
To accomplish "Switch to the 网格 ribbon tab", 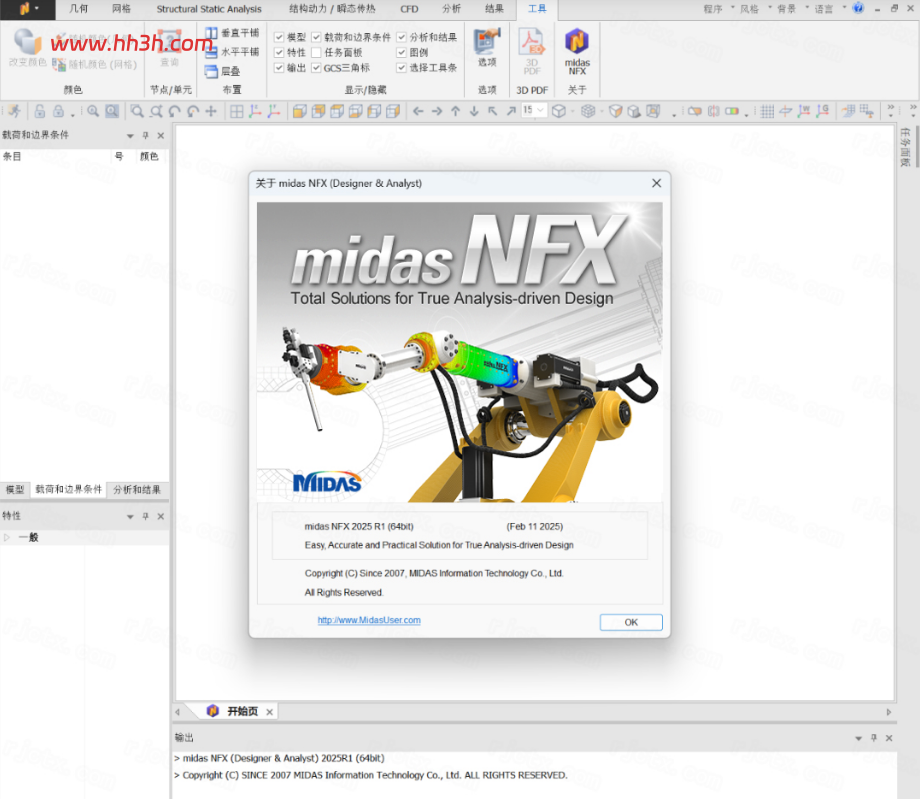I will 121,9.
